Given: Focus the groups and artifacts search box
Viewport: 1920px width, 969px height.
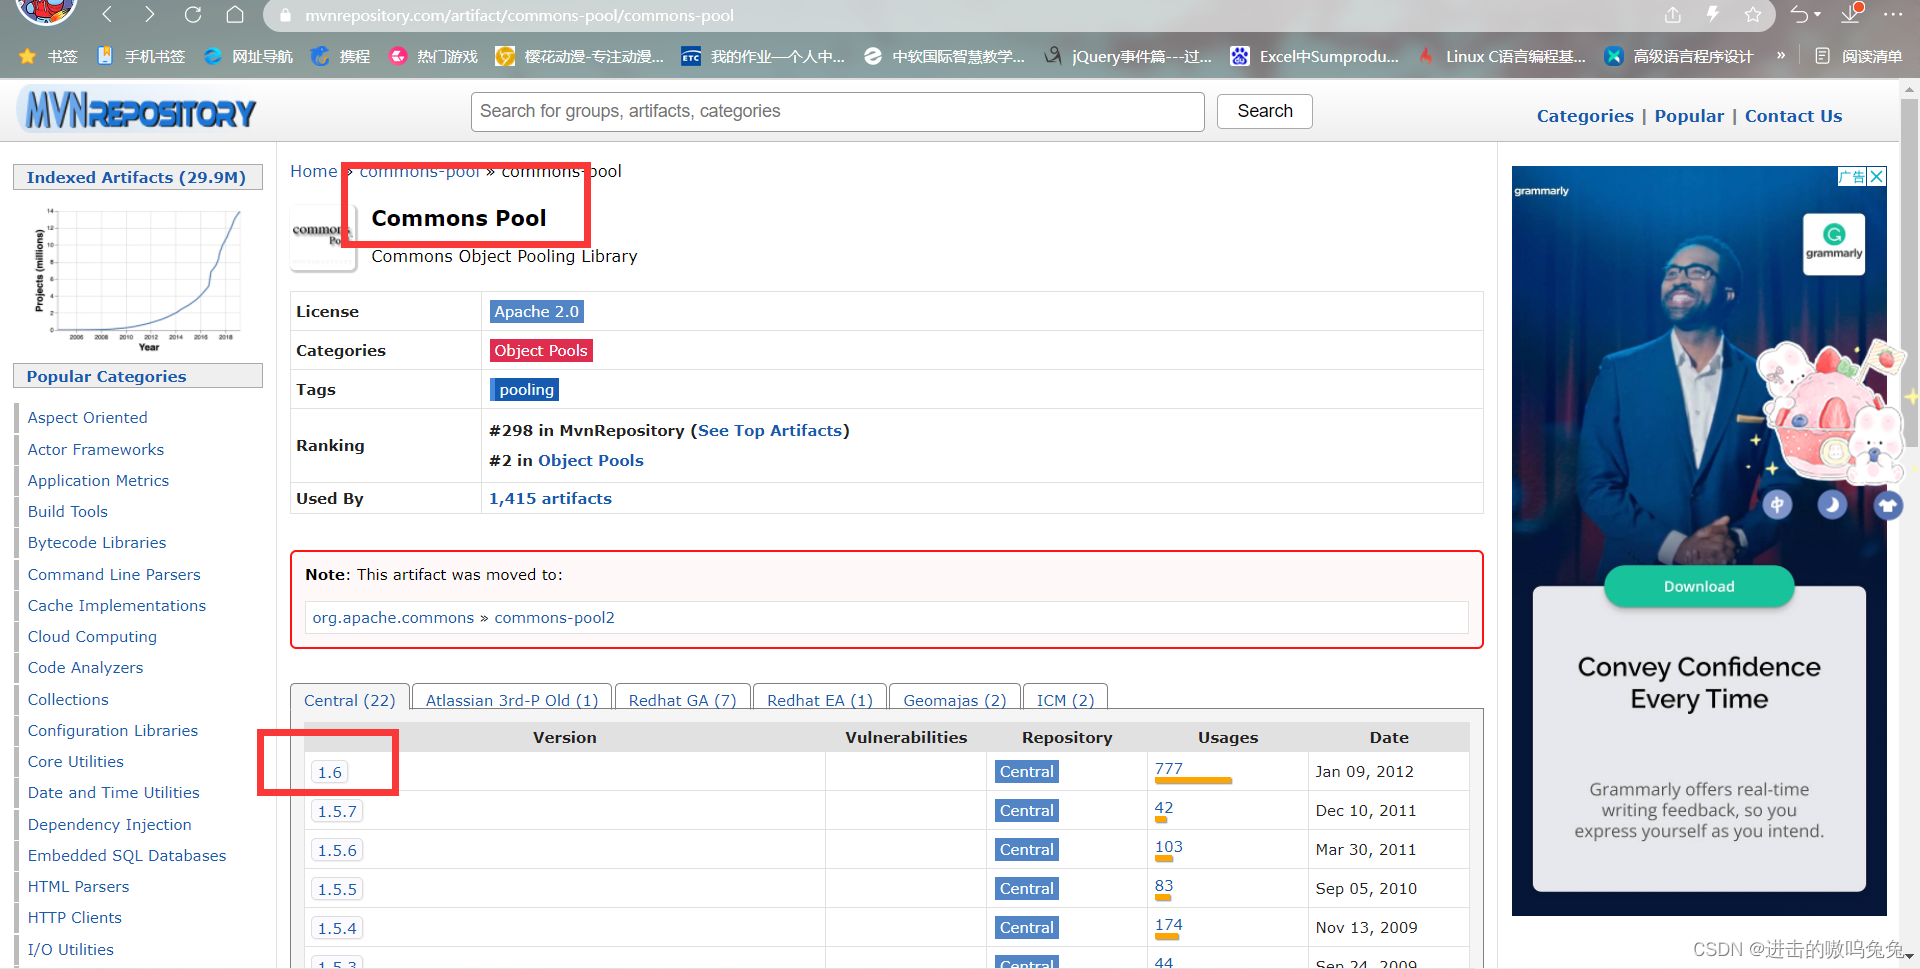Looking at the screenshot, I should coord(837,111).
